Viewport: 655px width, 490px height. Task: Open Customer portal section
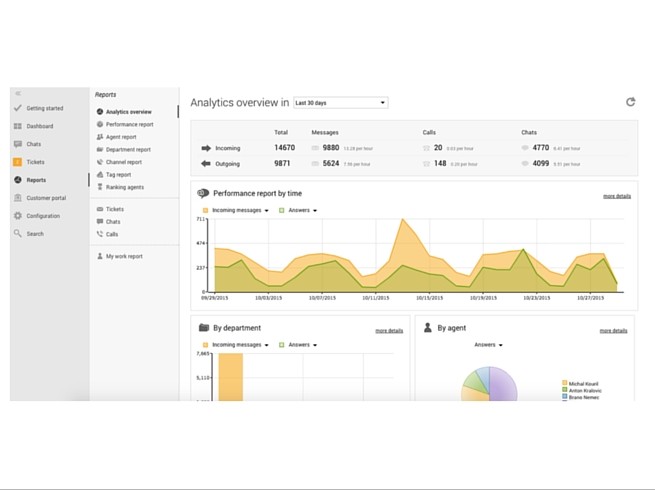click(x=46, y=198)
